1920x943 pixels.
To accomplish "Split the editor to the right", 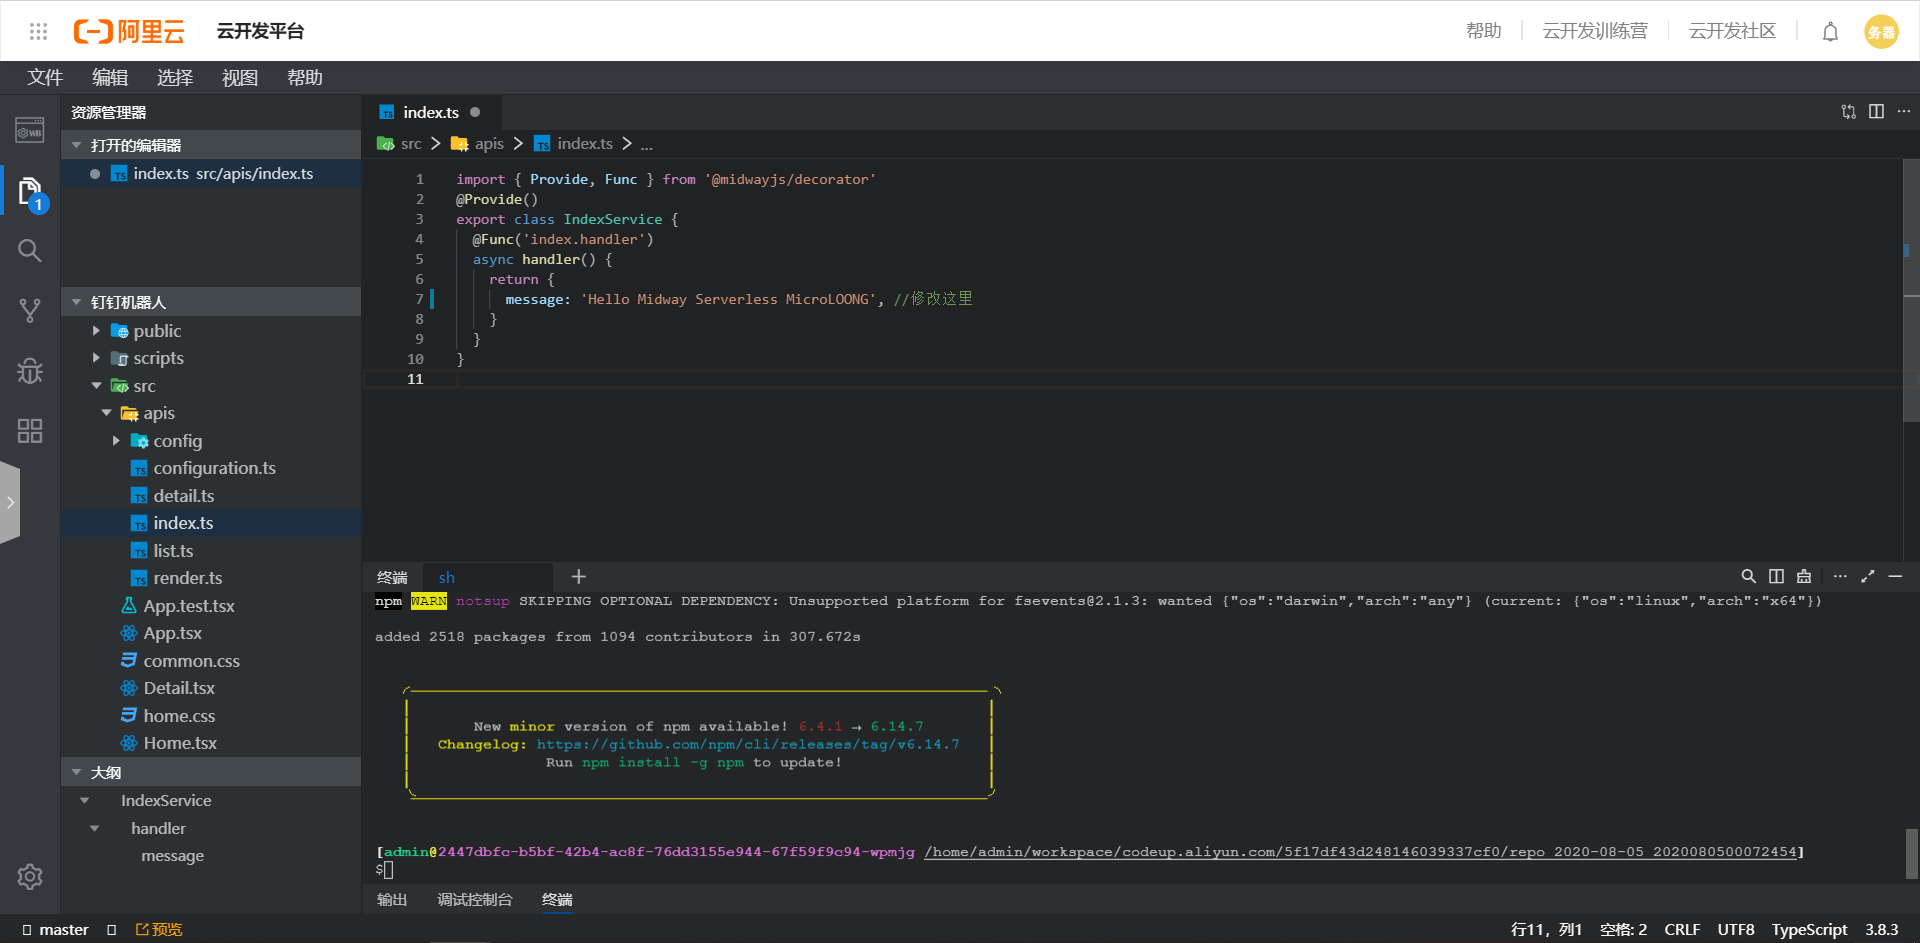I will point(1876,112).
